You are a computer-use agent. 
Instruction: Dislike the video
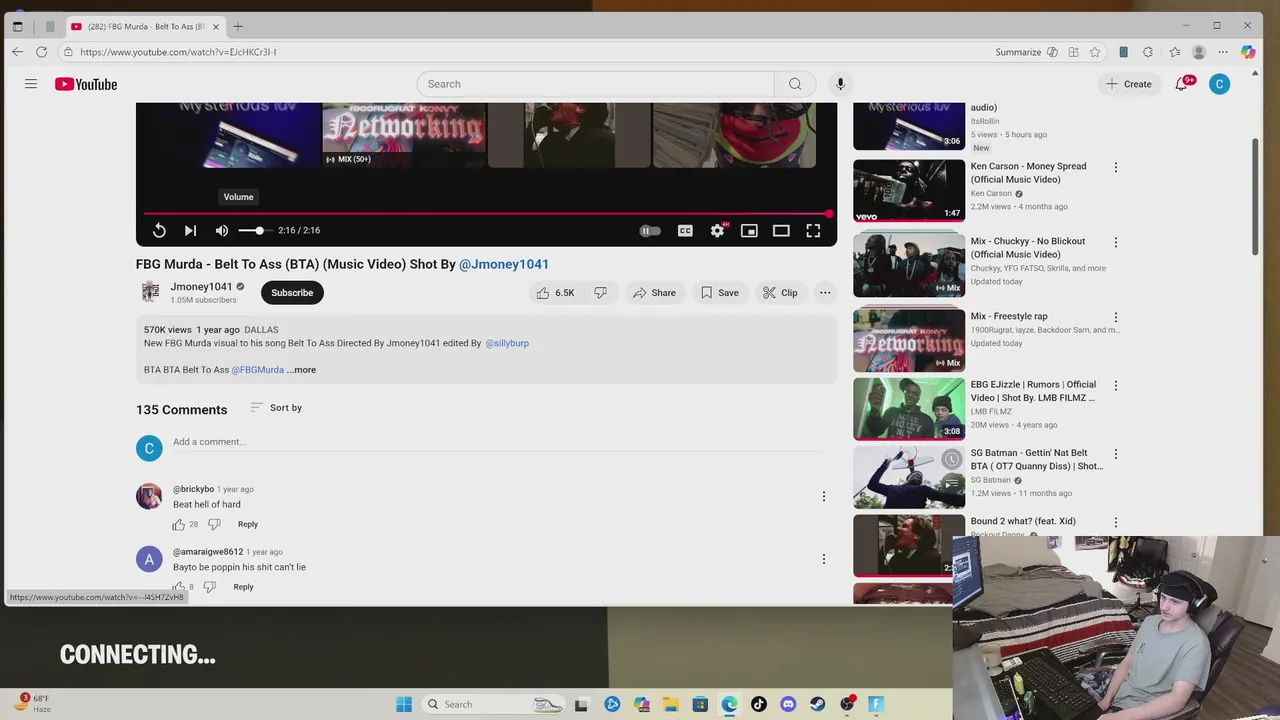[600, 293]
